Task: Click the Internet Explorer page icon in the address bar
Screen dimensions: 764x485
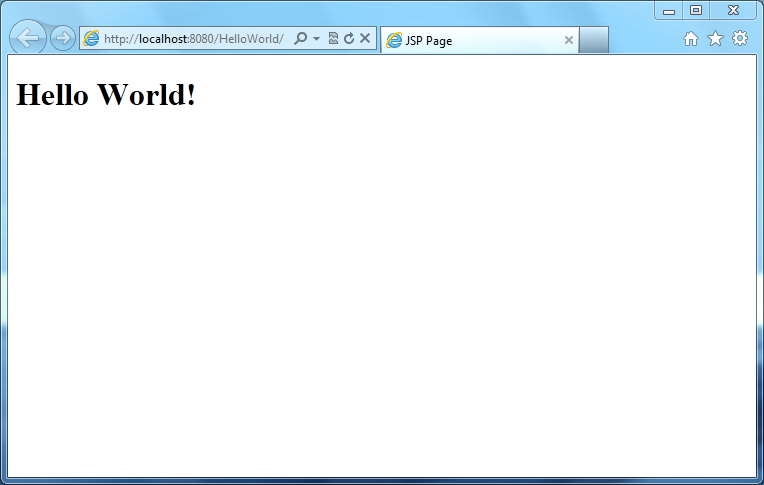Action: [x=91, y=39]
